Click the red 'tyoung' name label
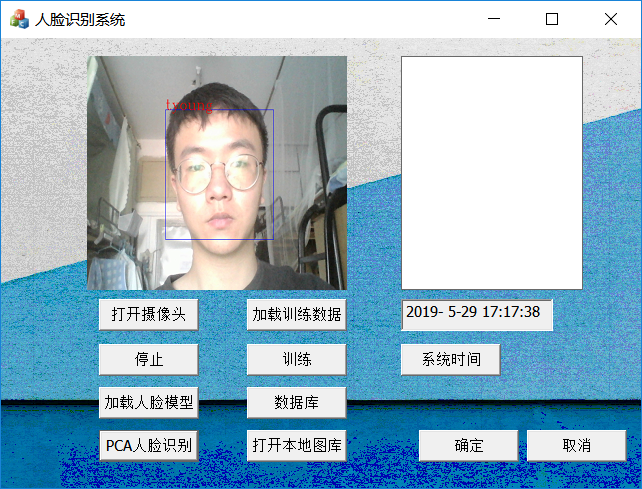 tap(189, 106)
